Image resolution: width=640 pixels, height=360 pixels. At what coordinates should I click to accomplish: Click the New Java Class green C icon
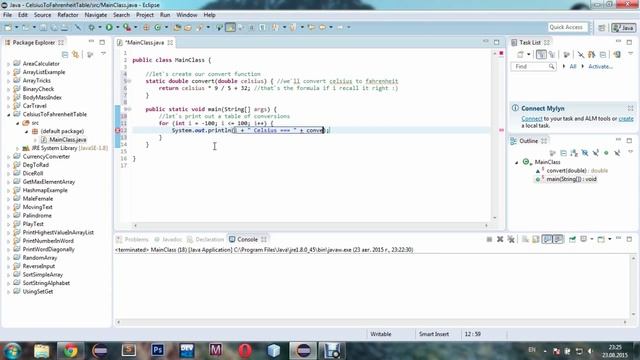coord(158,27)
